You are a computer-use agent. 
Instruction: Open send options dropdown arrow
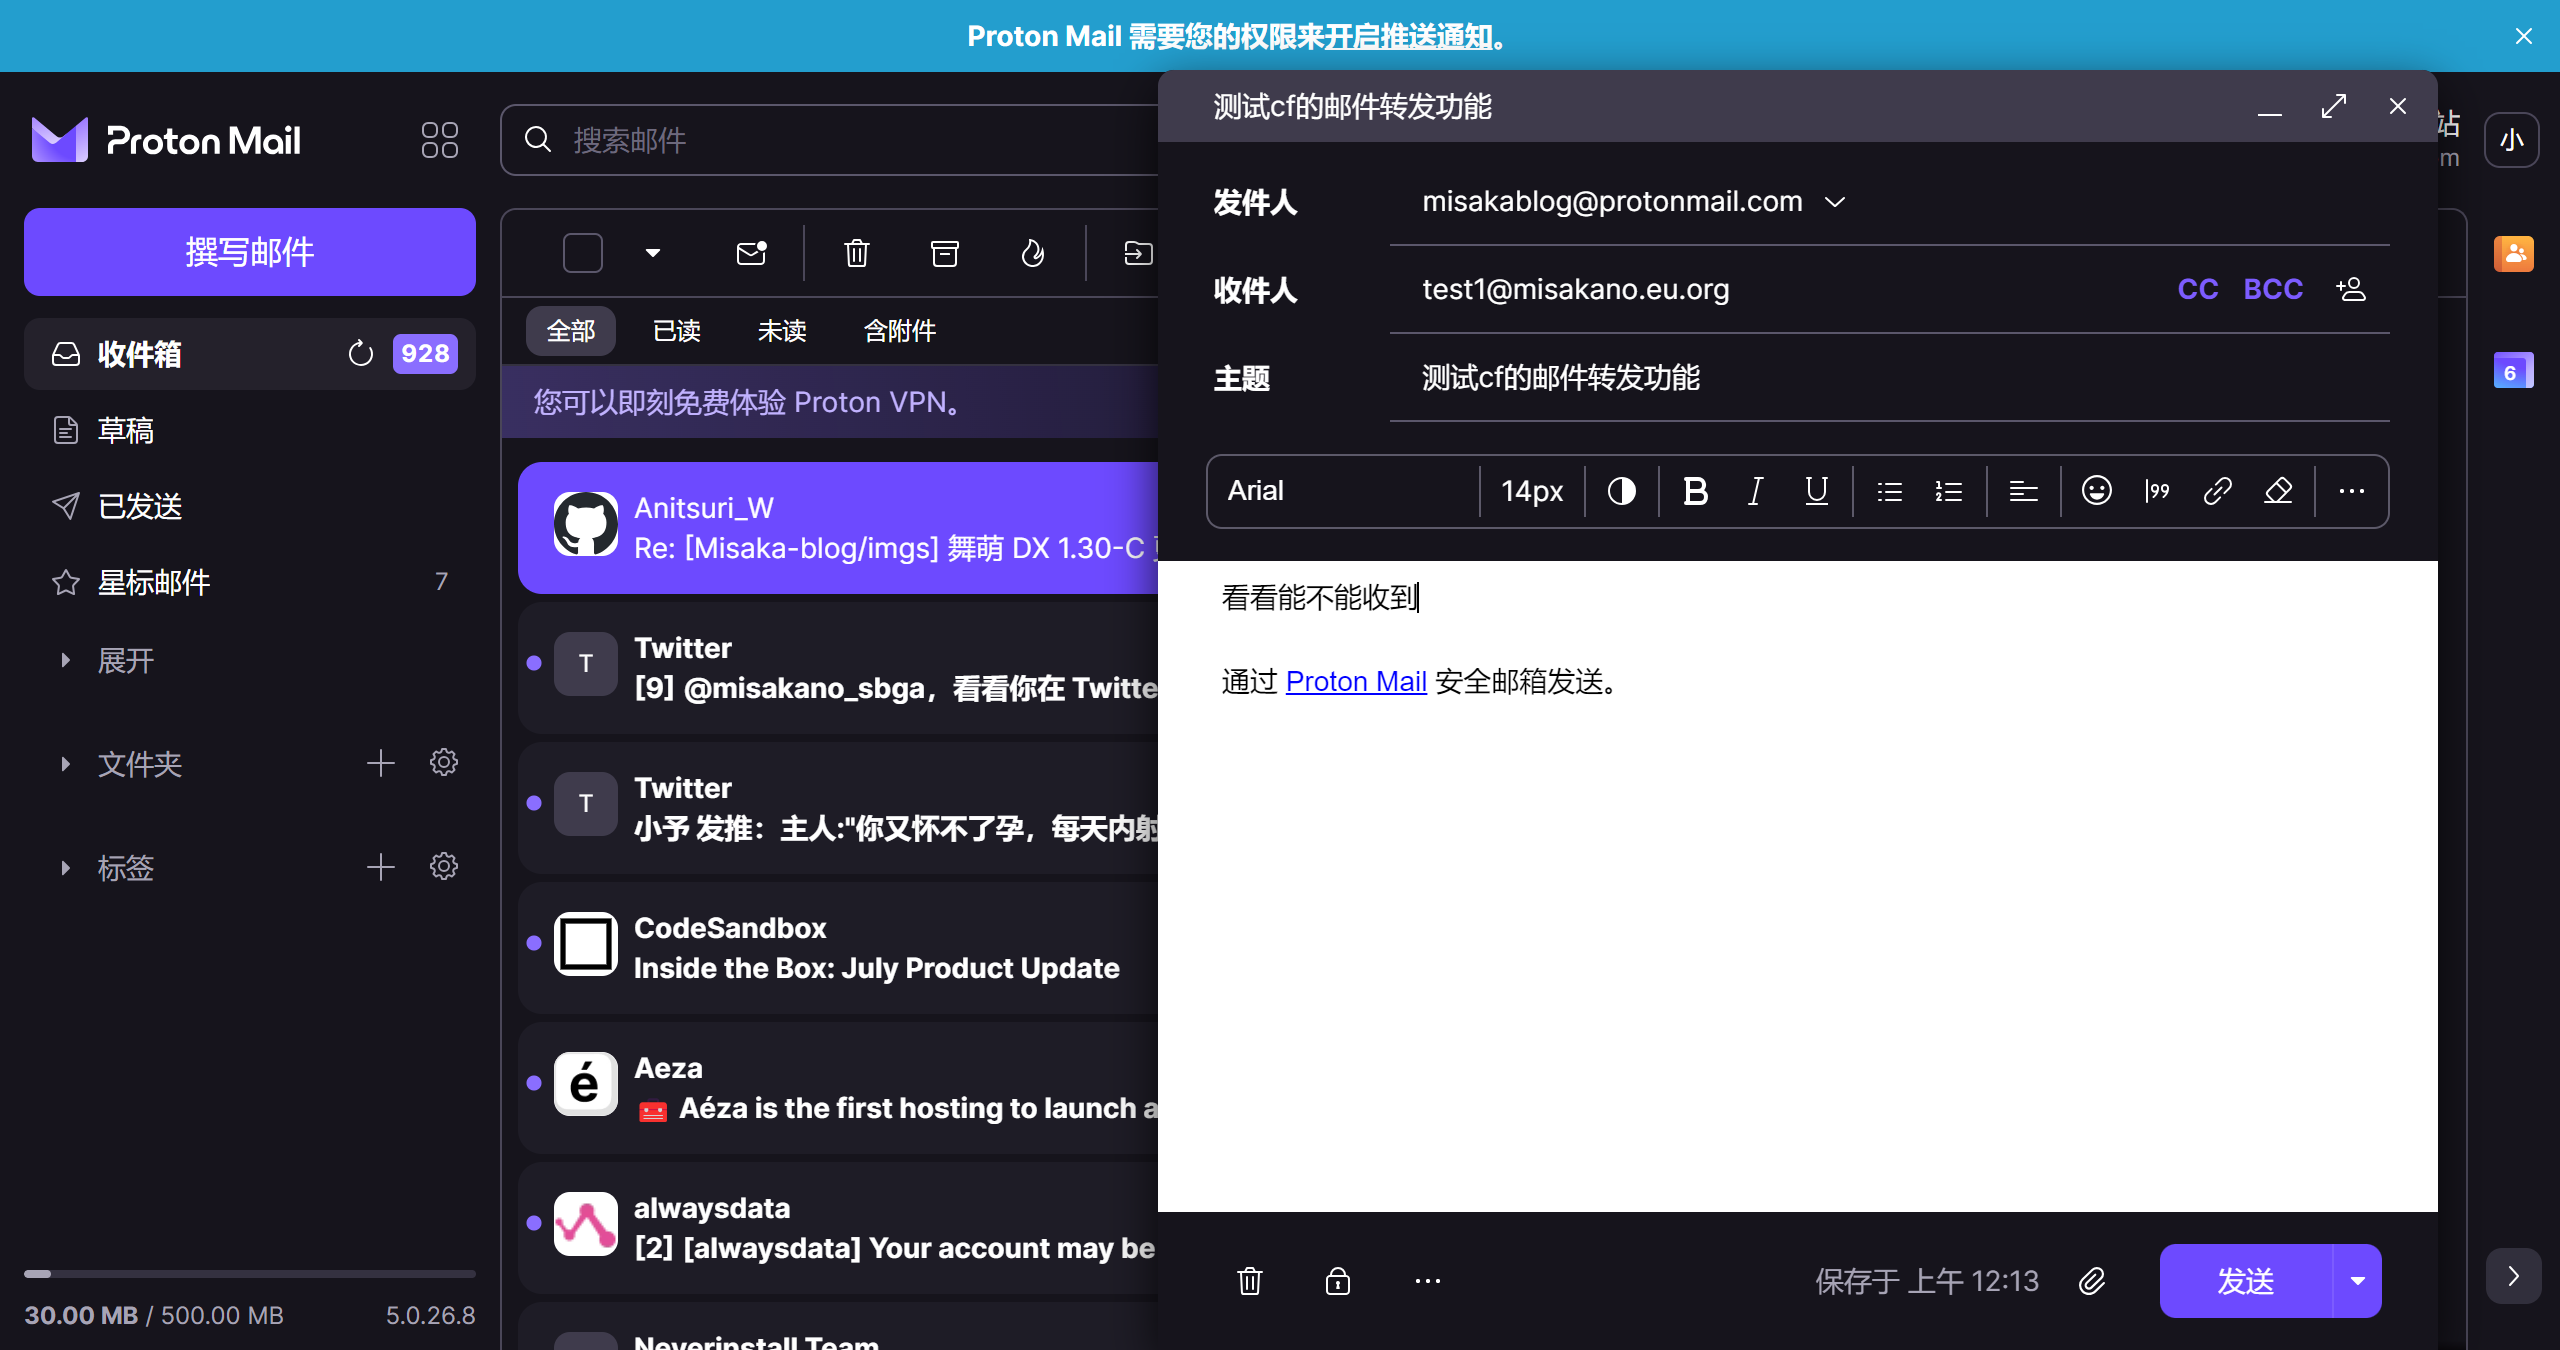tap(2357, 1281)
